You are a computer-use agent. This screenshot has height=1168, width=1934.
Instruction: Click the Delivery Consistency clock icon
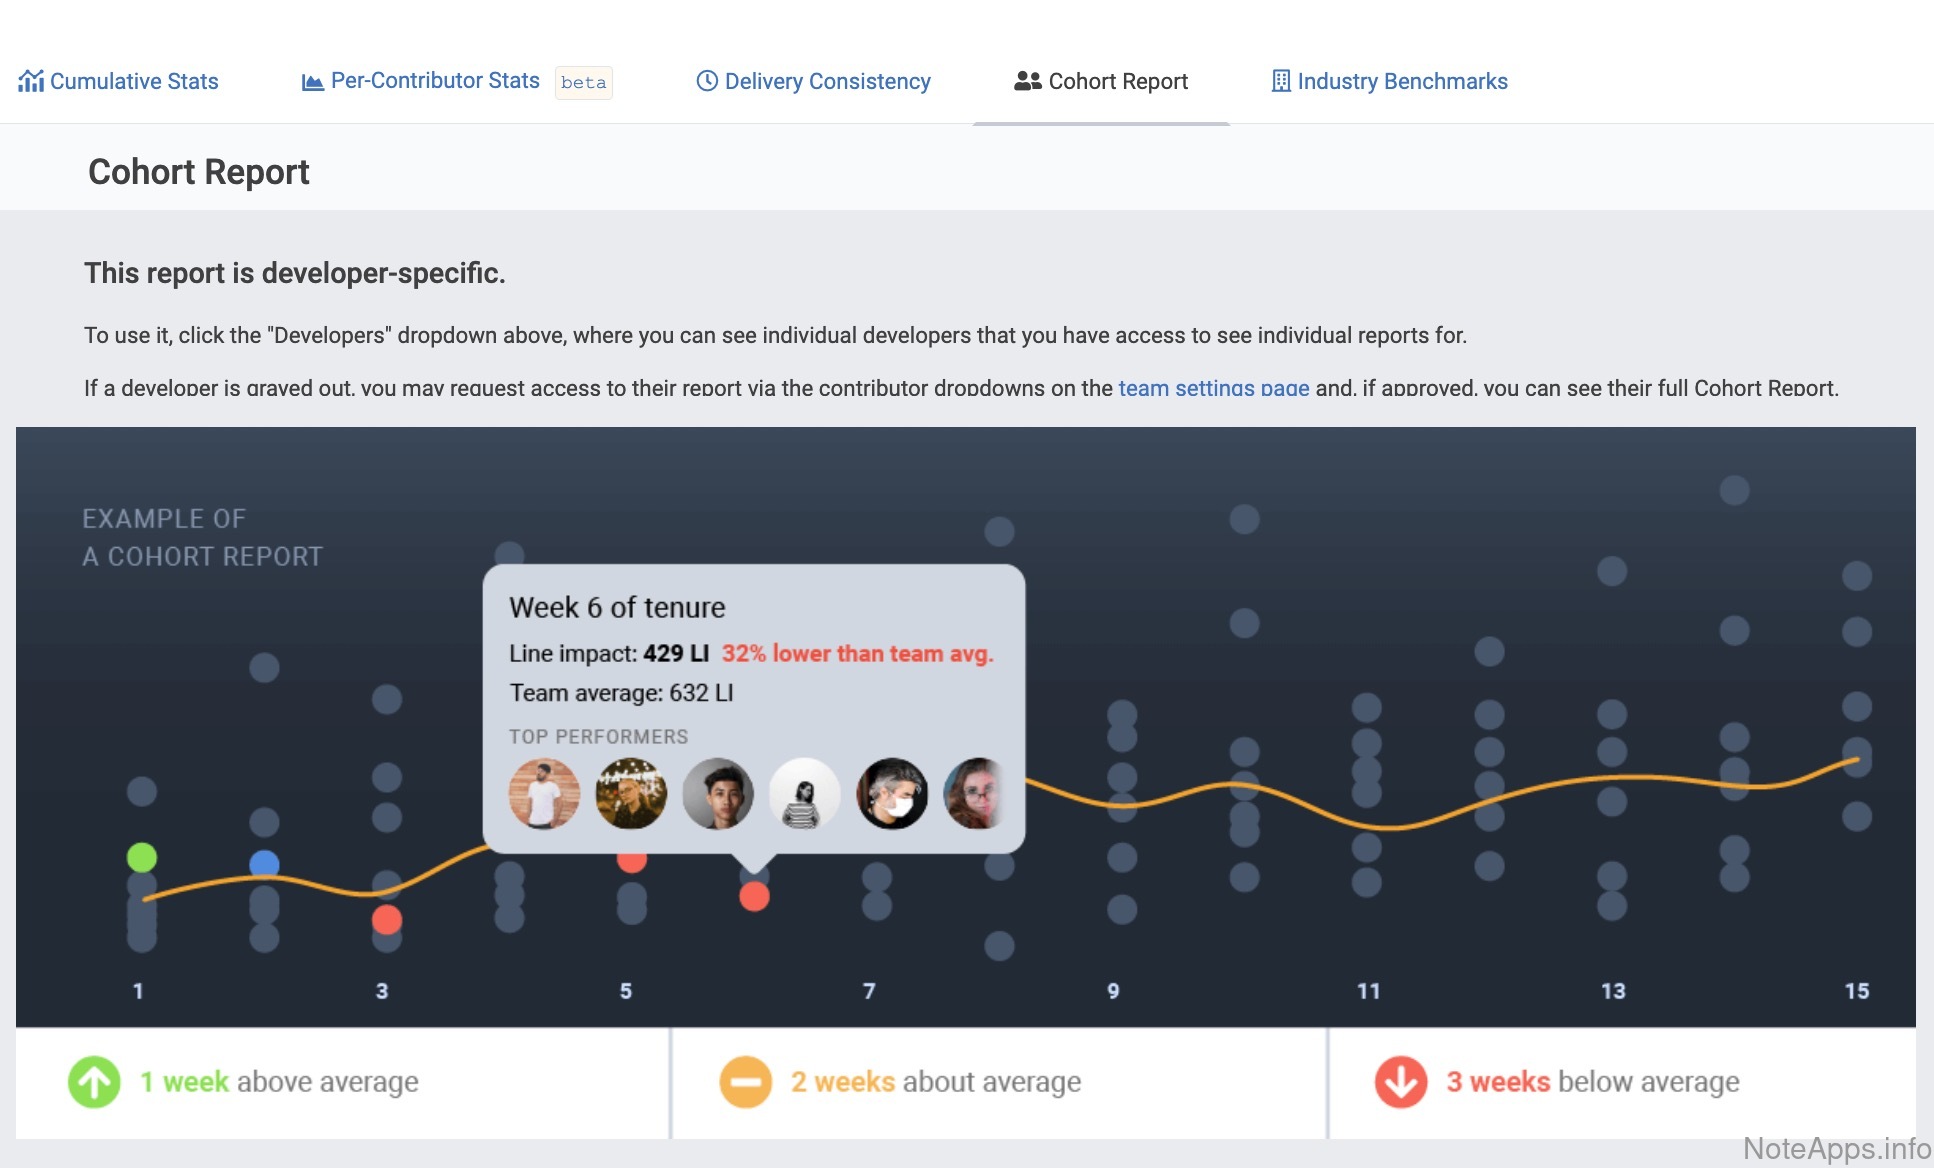coord(707,81)
